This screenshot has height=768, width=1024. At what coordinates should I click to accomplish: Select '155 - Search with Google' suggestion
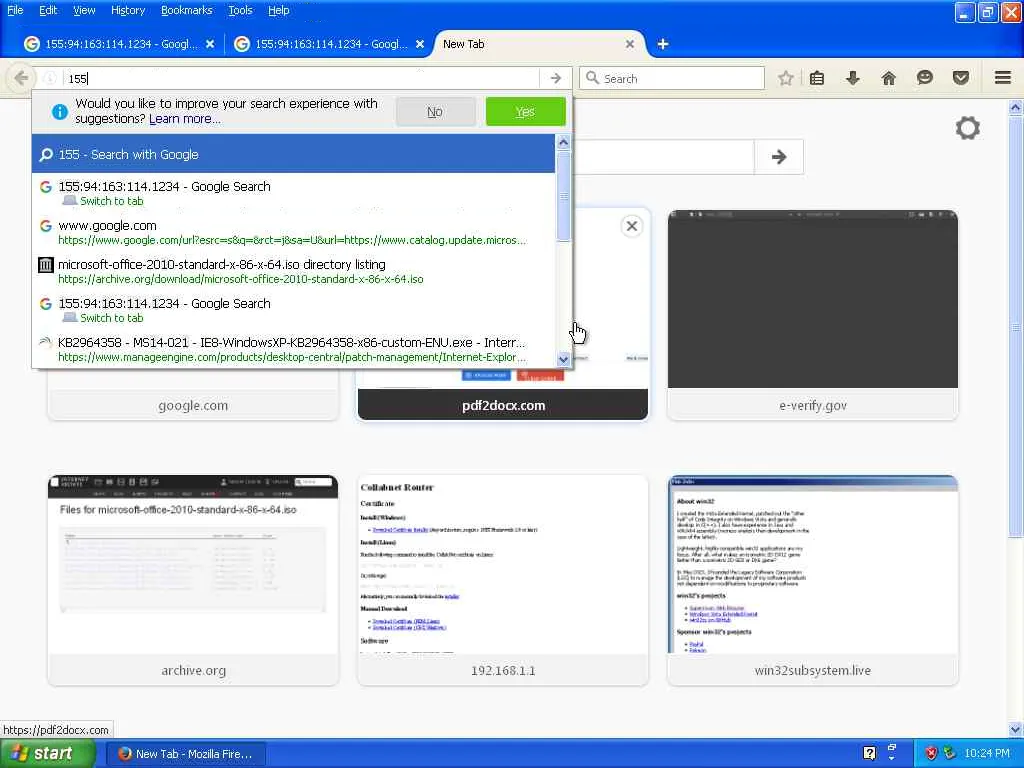293,154
